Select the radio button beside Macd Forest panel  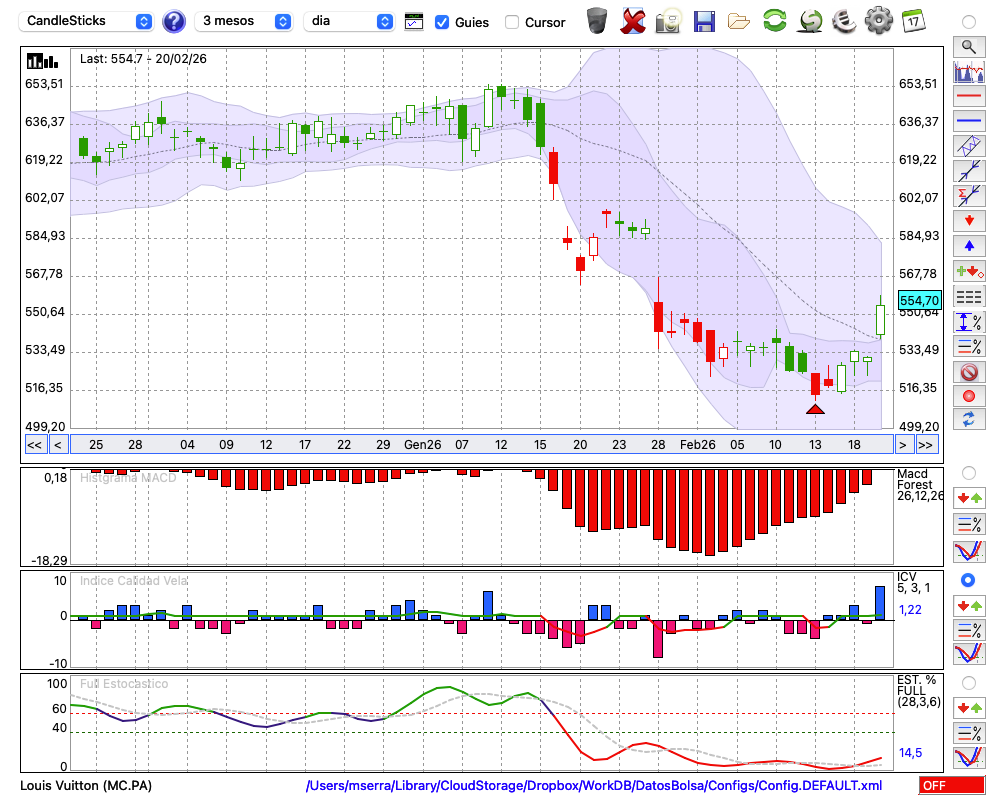click(x=968, y=472)
